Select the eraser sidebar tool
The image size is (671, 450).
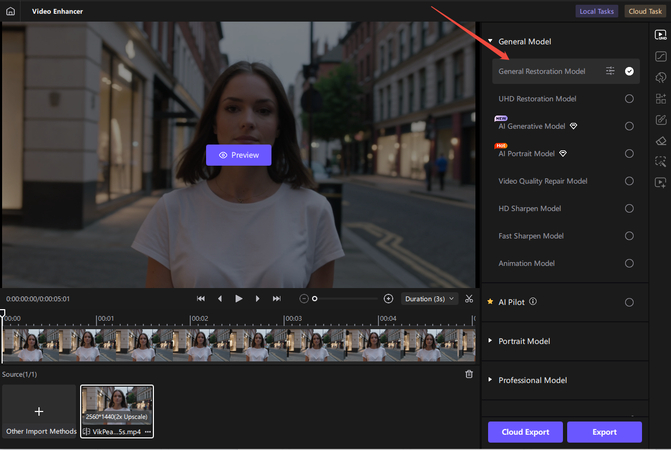tap(660, 141)
